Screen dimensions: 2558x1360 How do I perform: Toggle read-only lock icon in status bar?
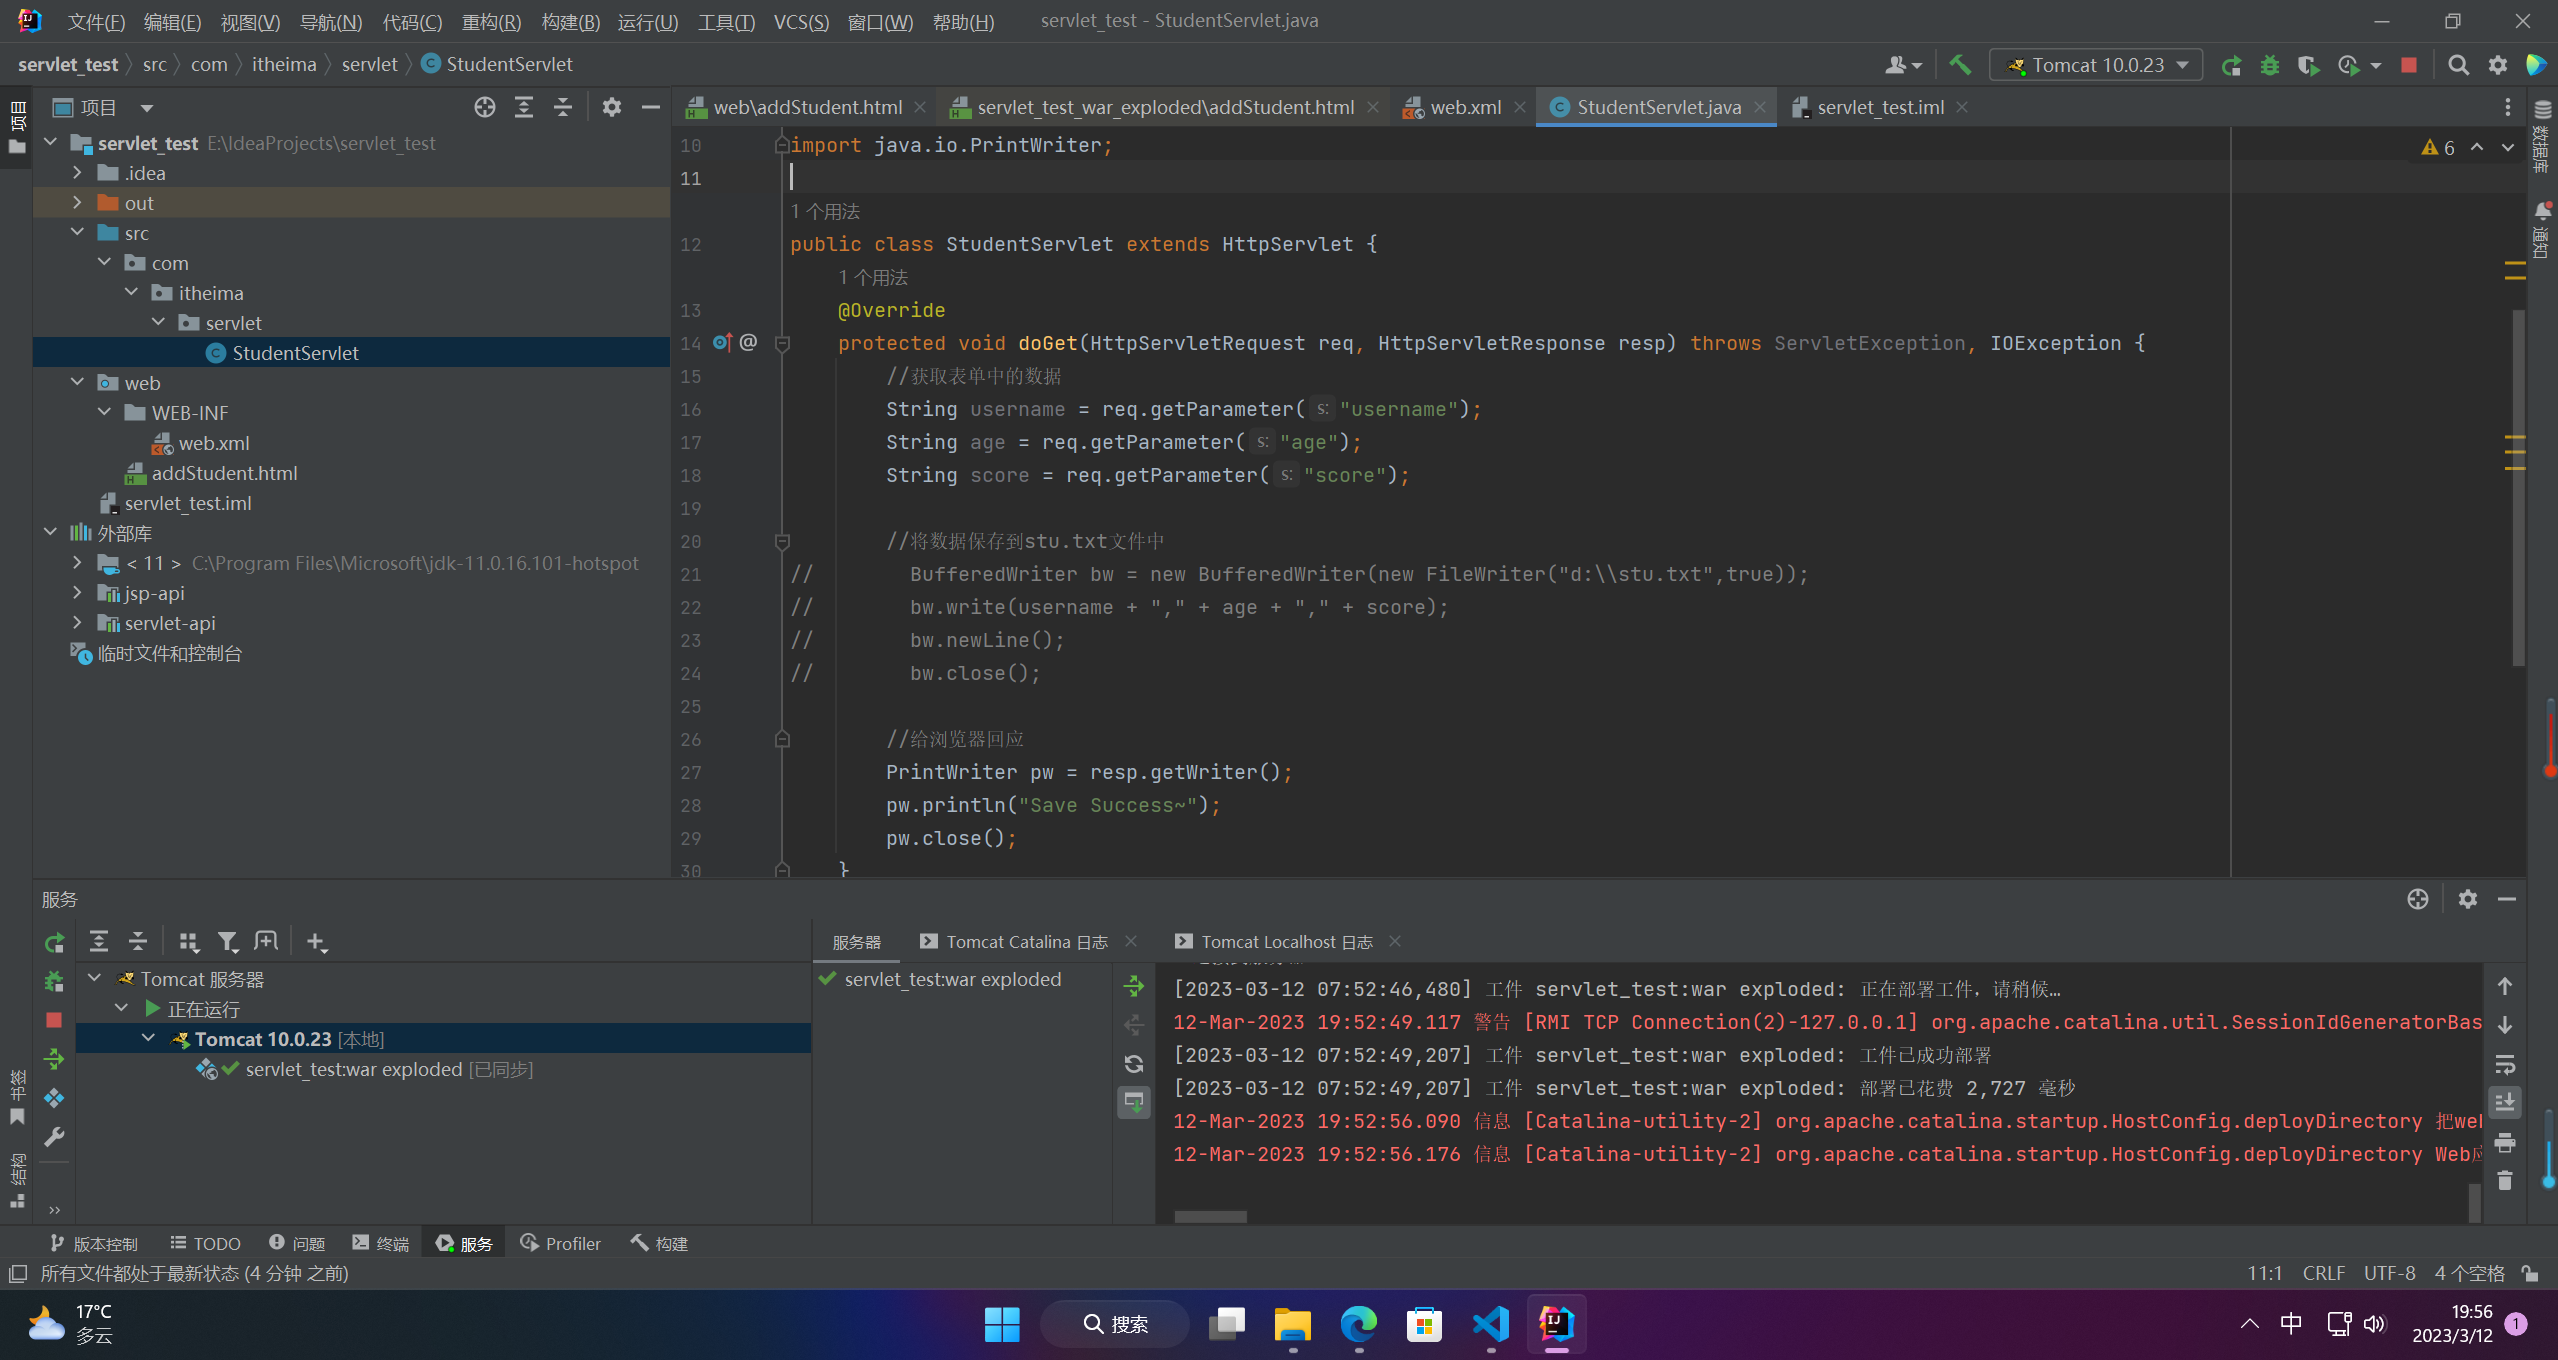(x=2530, y=1273)
